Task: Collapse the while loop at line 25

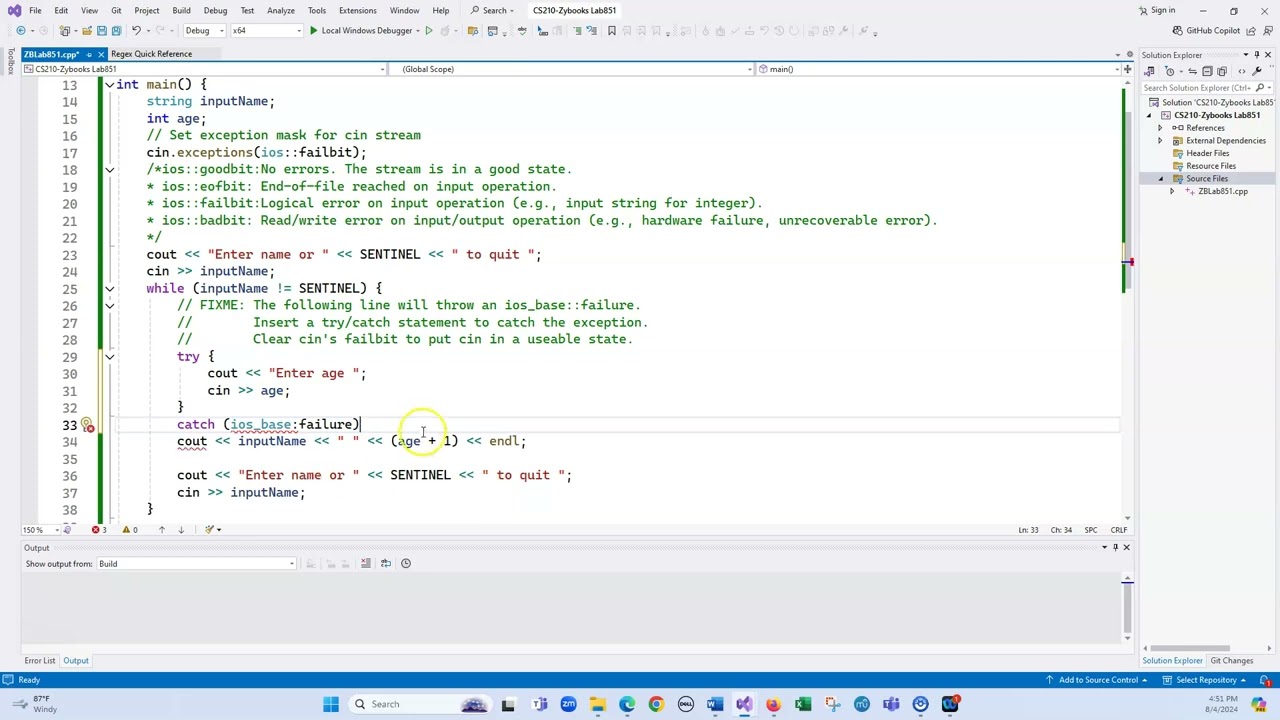Action: point(109,288)
